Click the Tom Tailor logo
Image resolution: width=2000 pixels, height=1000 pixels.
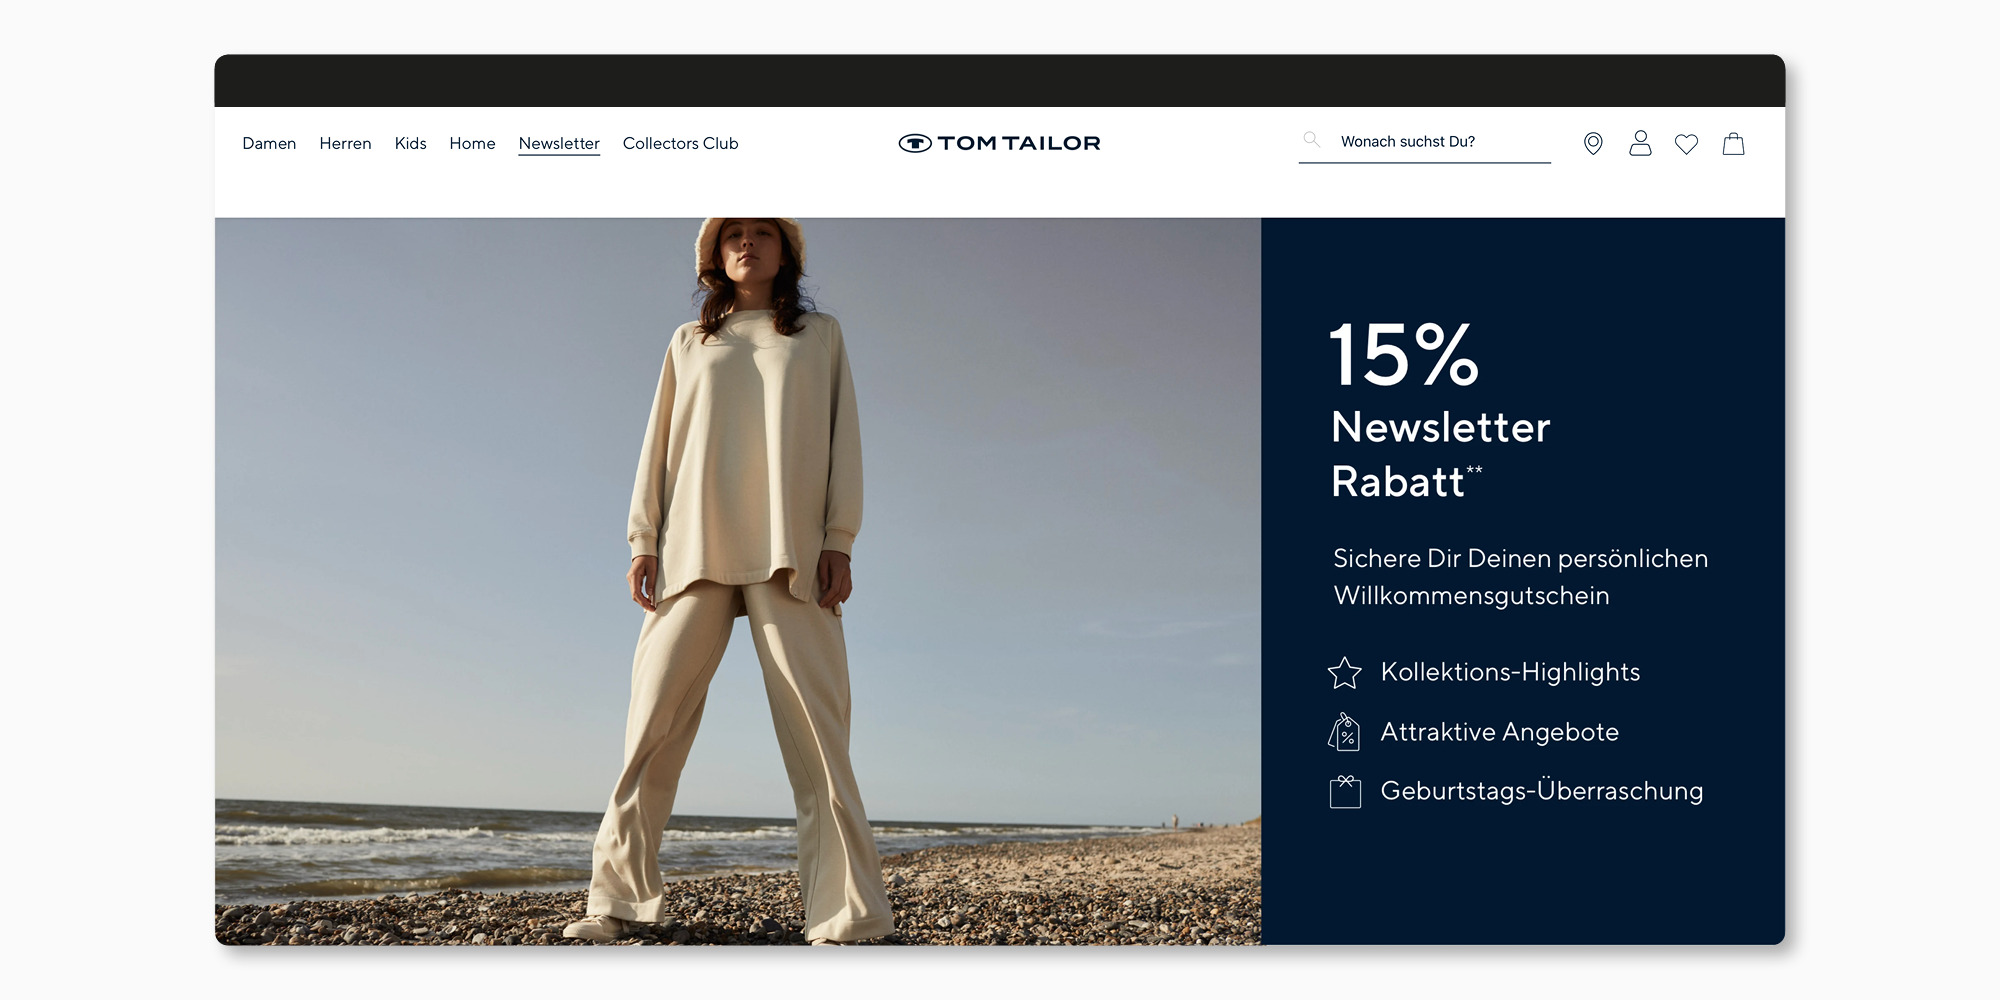click(x=999, y=143)
